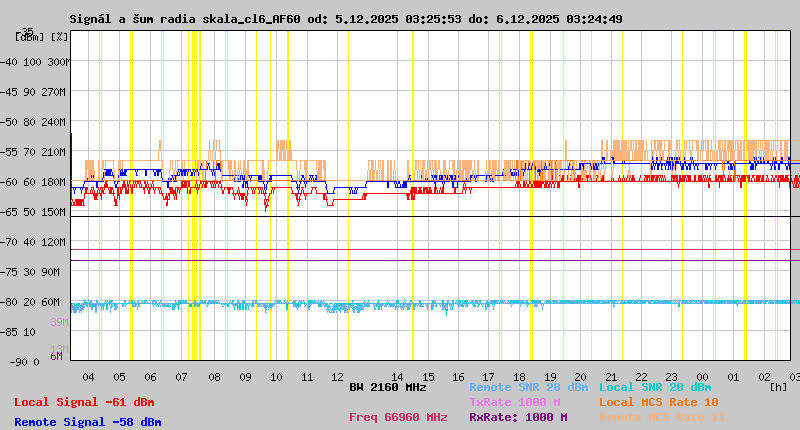Click the 'TxRate 1000 M' legend entry
Viewport: 800px width, 430px height.
point(515,402)
